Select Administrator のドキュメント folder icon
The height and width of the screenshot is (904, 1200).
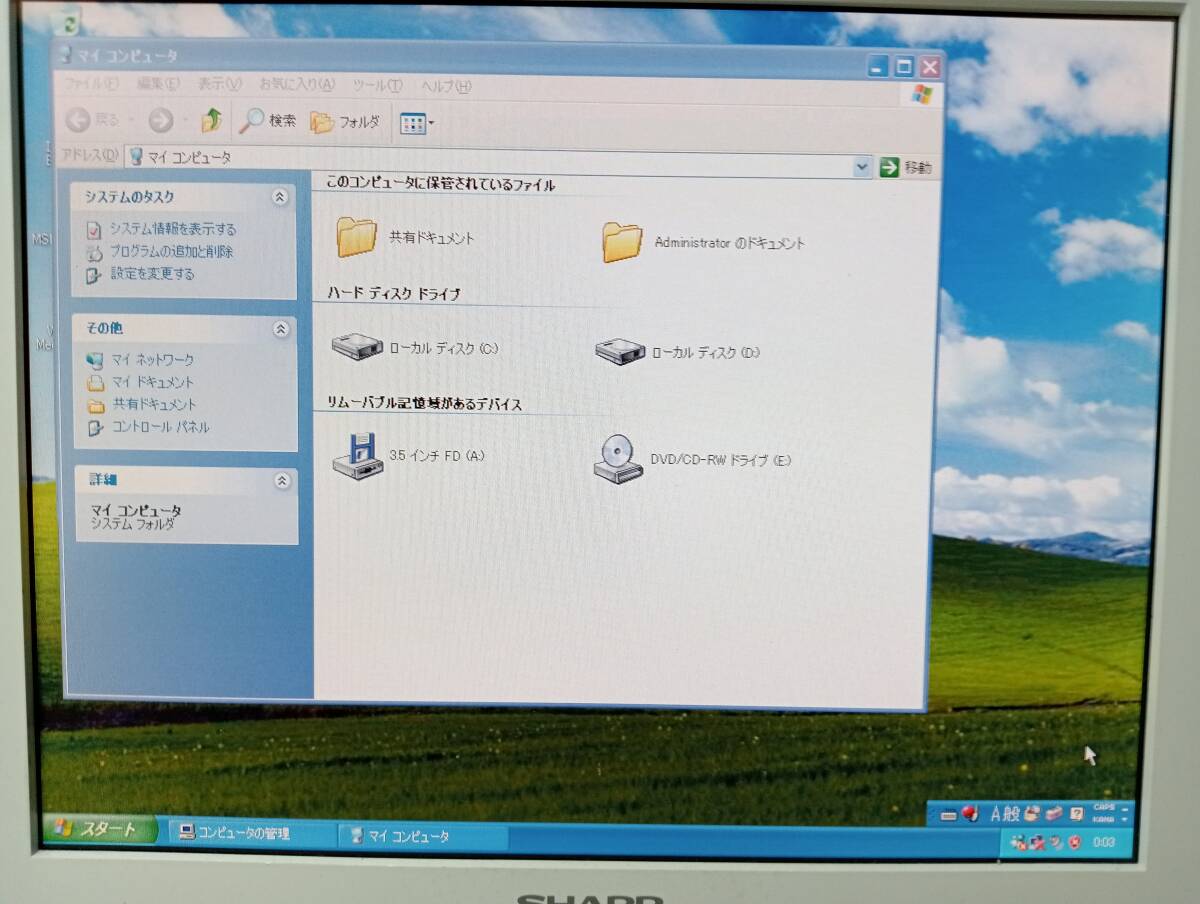(622, 242)
